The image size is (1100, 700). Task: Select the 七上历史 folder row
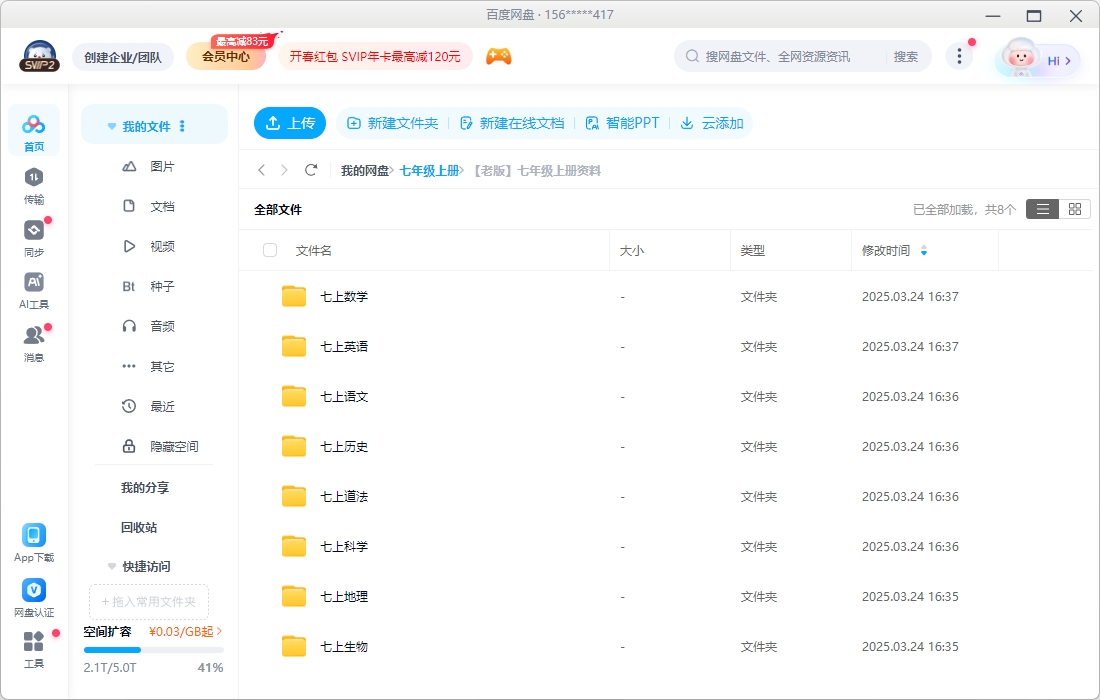coord(666,447)
